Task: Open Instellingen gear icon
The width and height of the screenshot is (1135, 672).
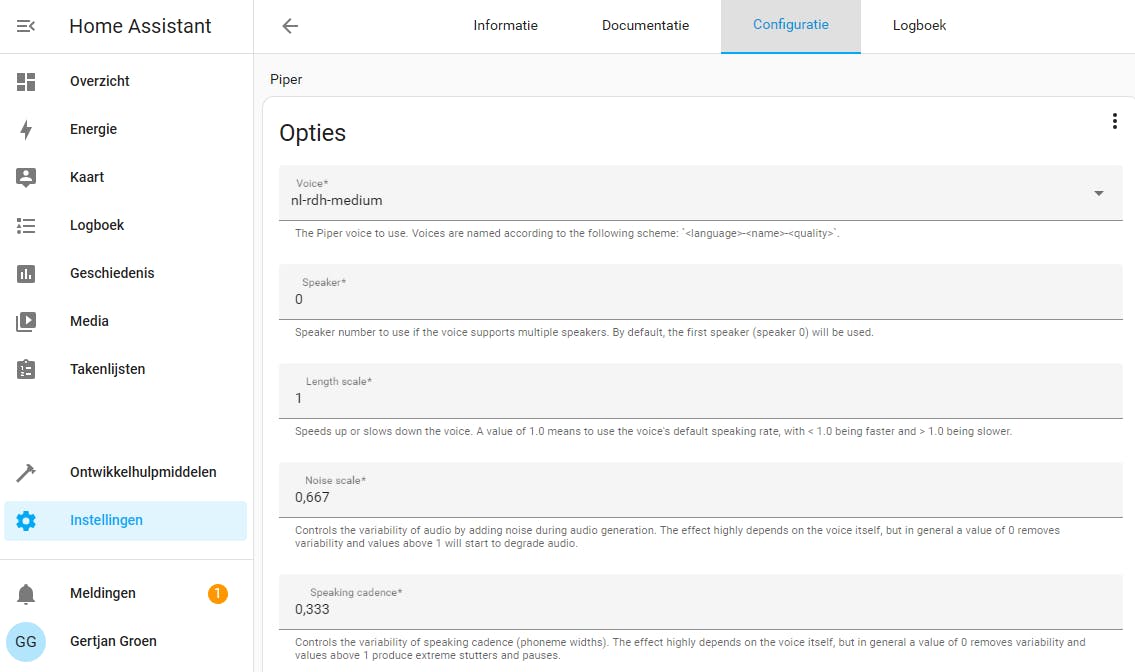Action: point(26,520)
